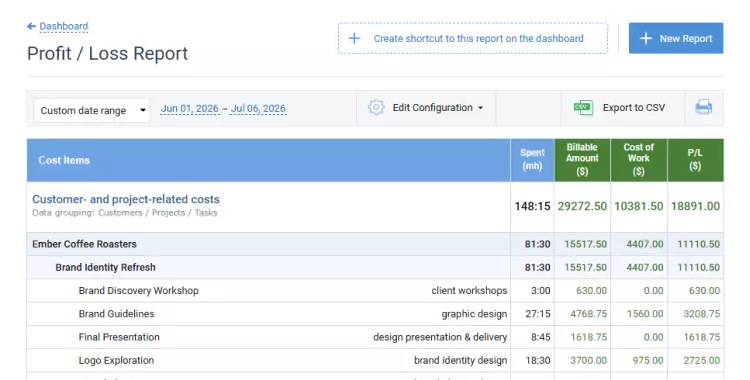
Task: Select the Ember Coffee Roasters customer row
Action: (x=375, y=244)
